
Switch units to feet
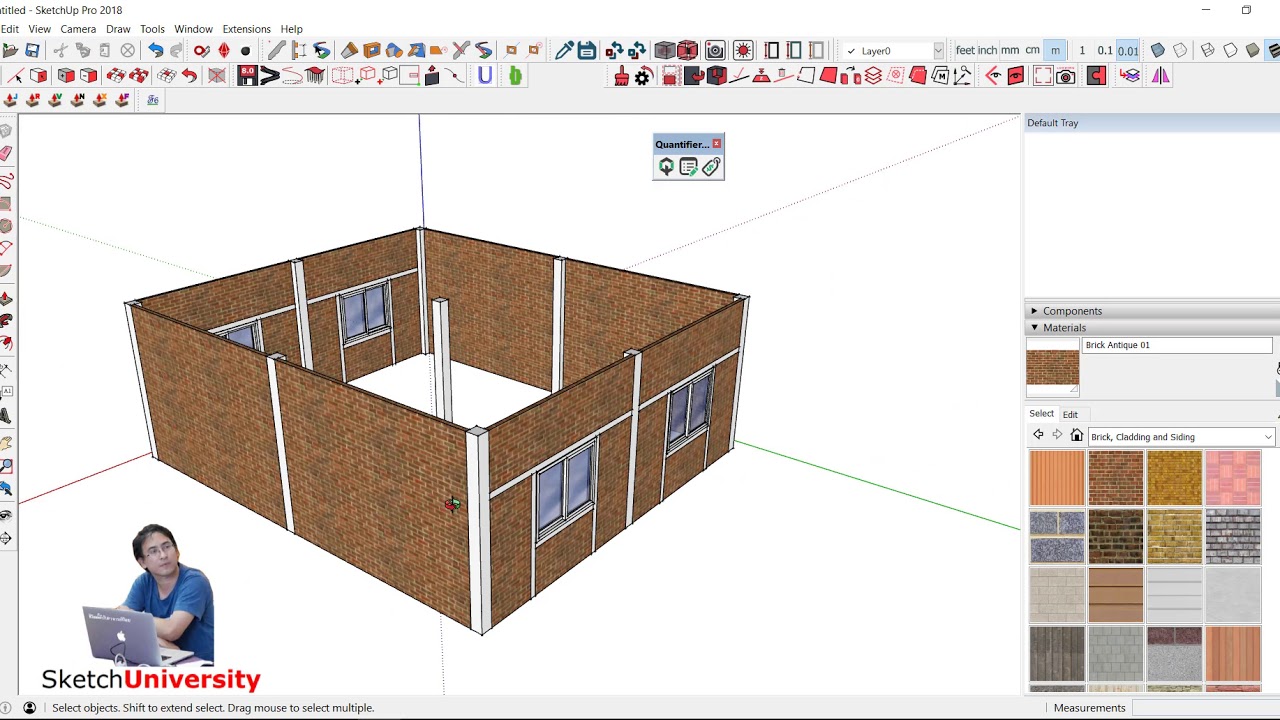(x=964, y=51)
